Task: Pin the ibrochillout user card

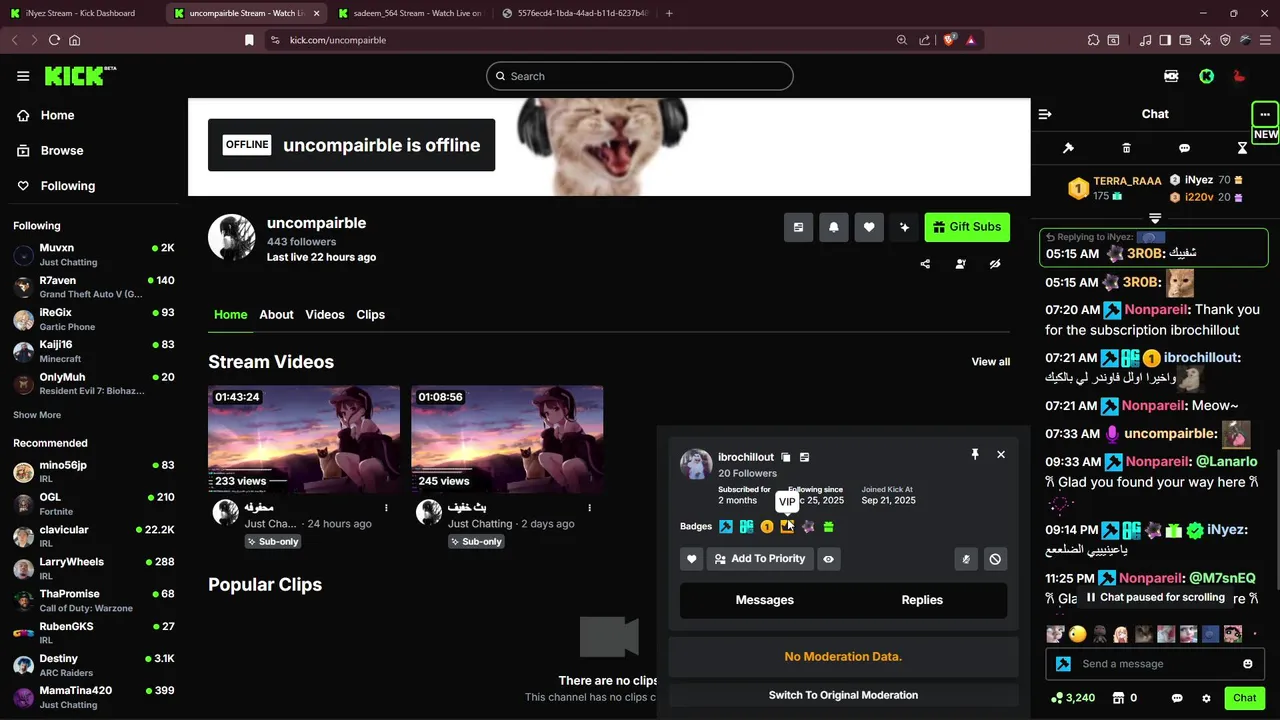Action: (x=975, y=454)
